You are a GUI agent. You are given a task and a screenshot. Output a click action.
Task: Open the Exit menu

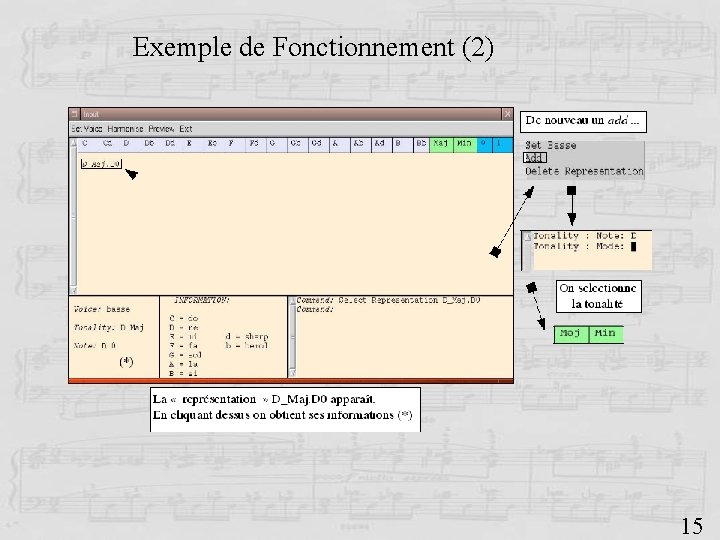186,129
